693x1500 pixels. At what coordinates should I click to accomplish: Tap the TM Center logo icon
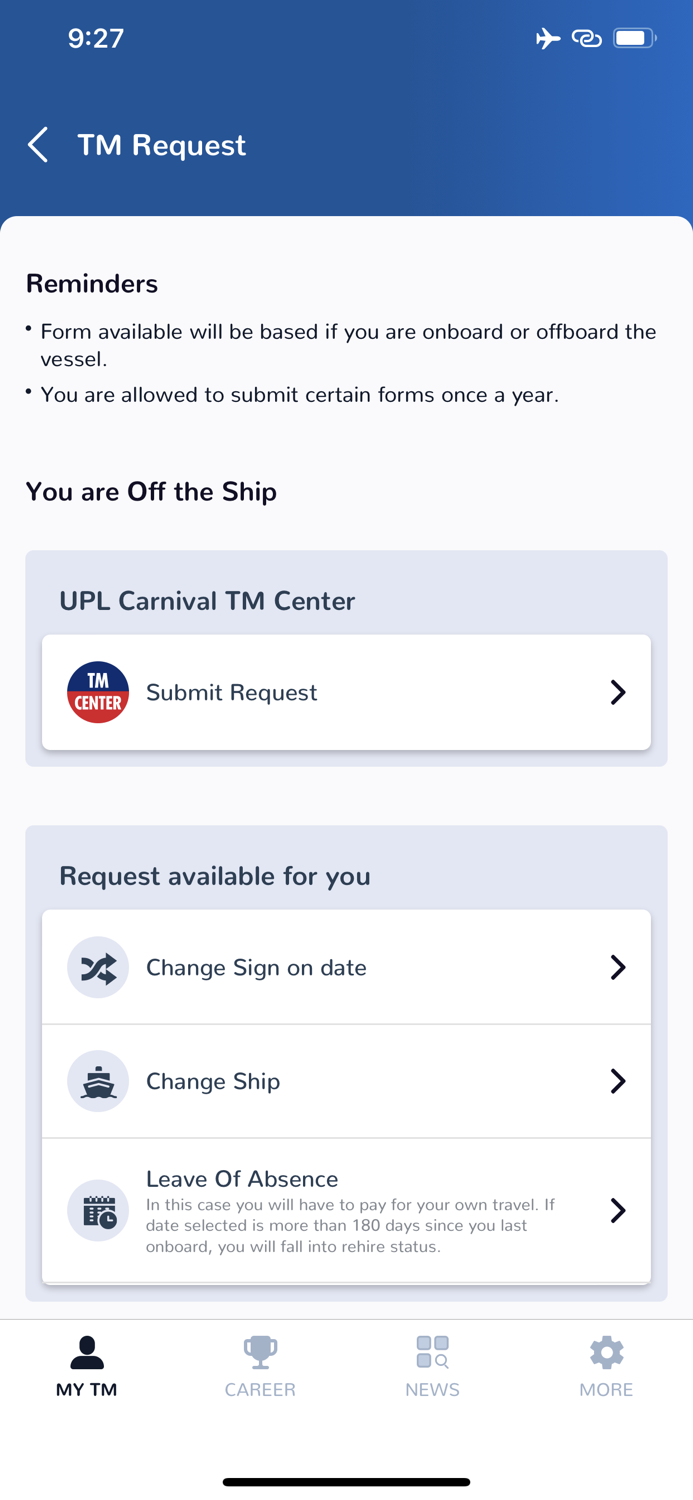[x=97, y=692]
